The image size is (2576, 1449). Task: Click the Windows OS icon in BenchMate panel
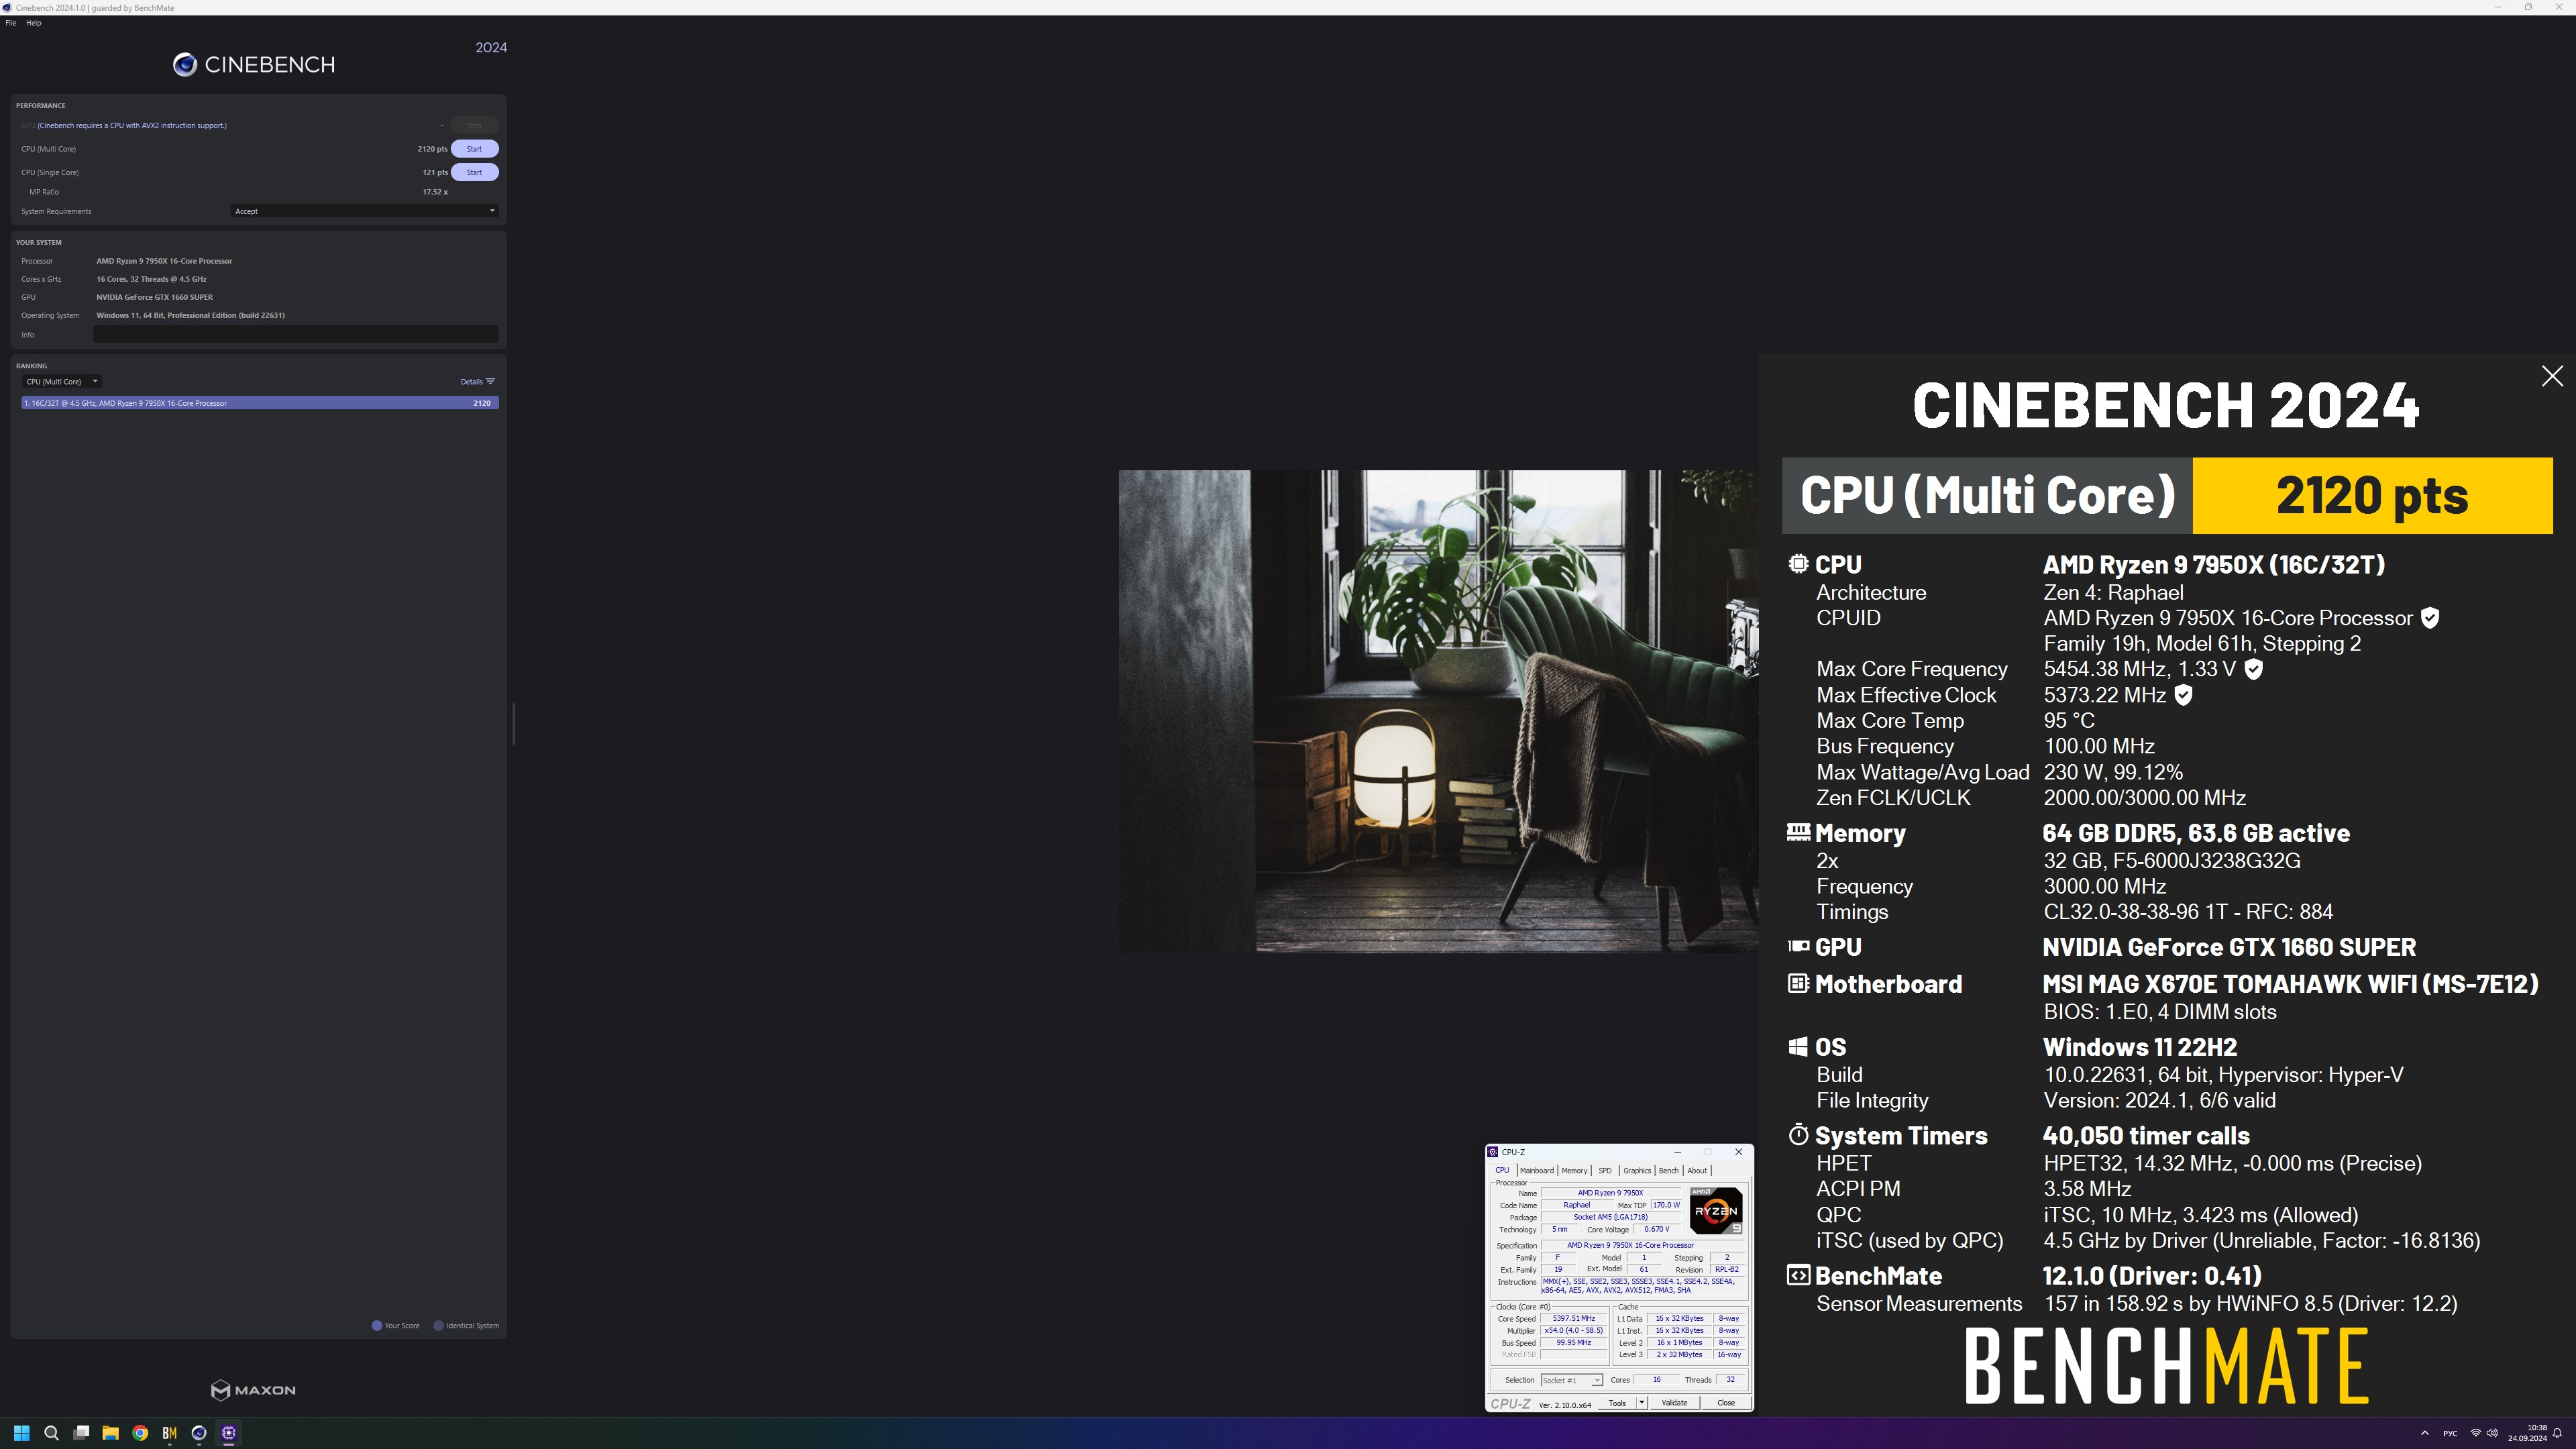click(1798, 1047)
